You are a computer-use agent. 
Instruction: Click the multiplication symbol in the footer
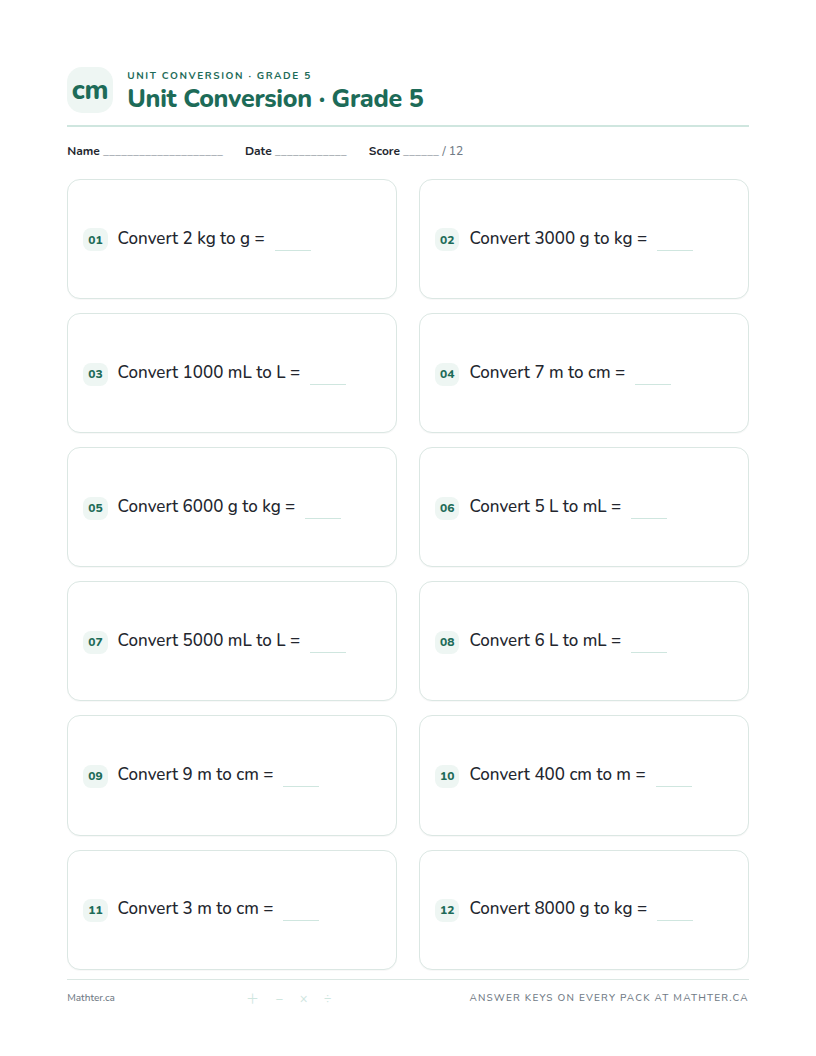[x=304, y=999]
